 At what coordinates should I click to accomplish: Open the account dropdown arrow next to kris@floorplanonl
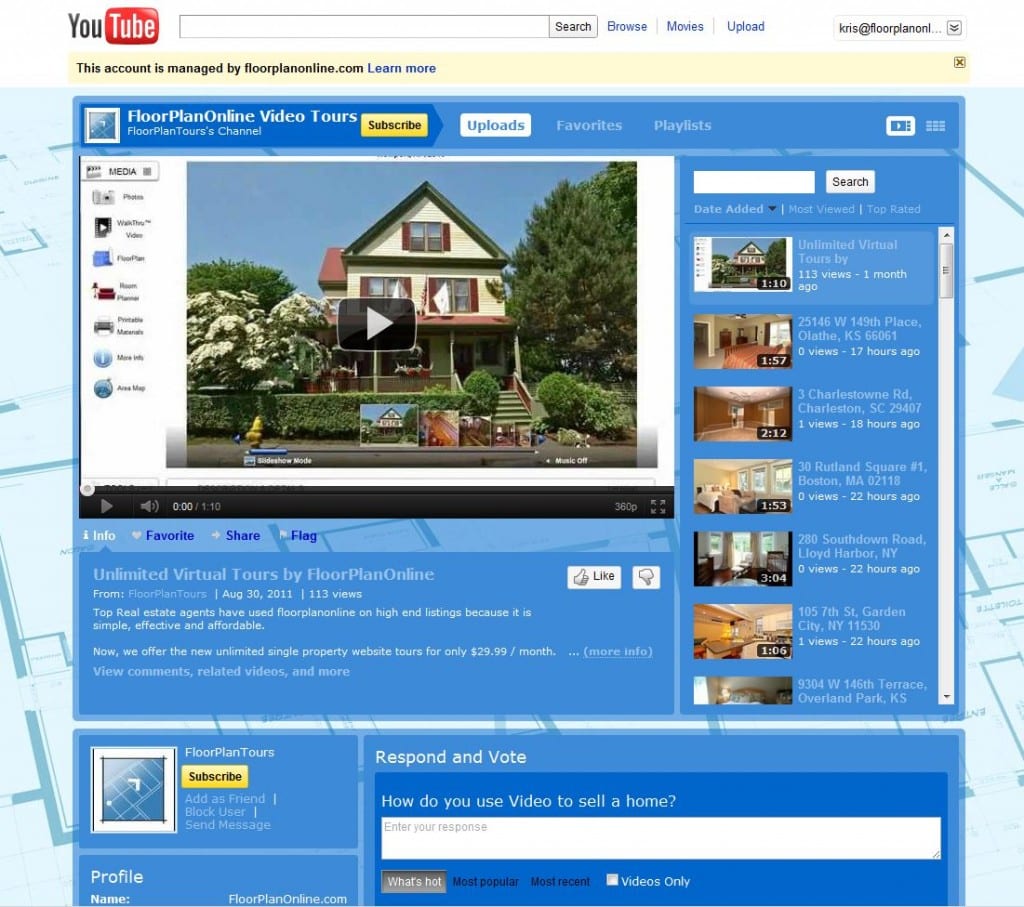point(954,28)
